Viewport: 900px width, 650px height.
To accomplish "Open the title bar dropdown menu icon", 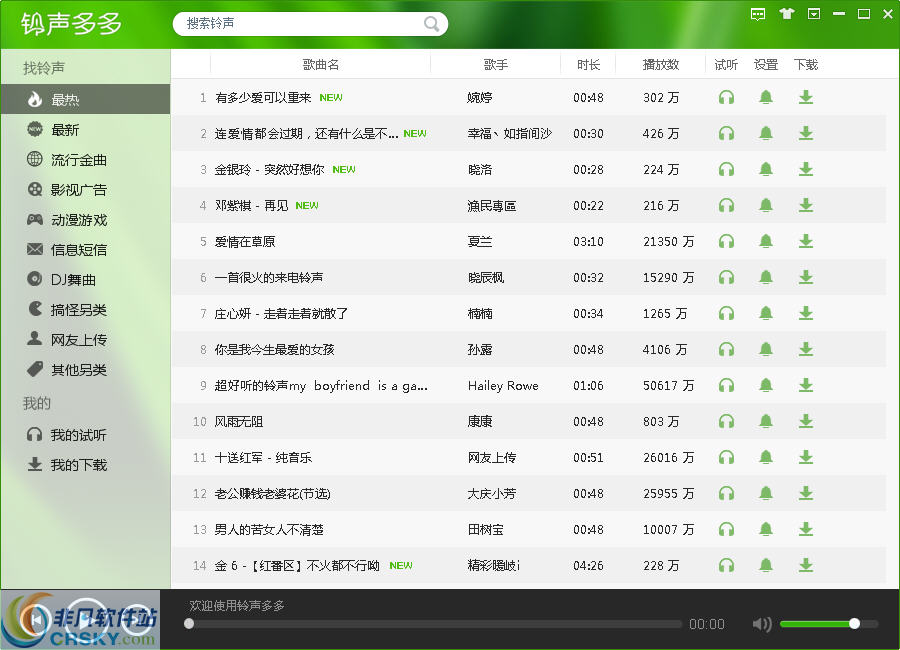I will click(x=814, y=14).
